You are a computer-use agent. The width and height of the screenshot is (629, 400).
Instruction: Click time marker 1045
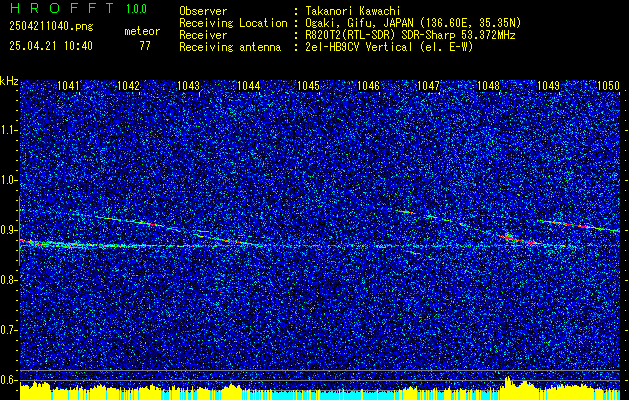[308, 86]
